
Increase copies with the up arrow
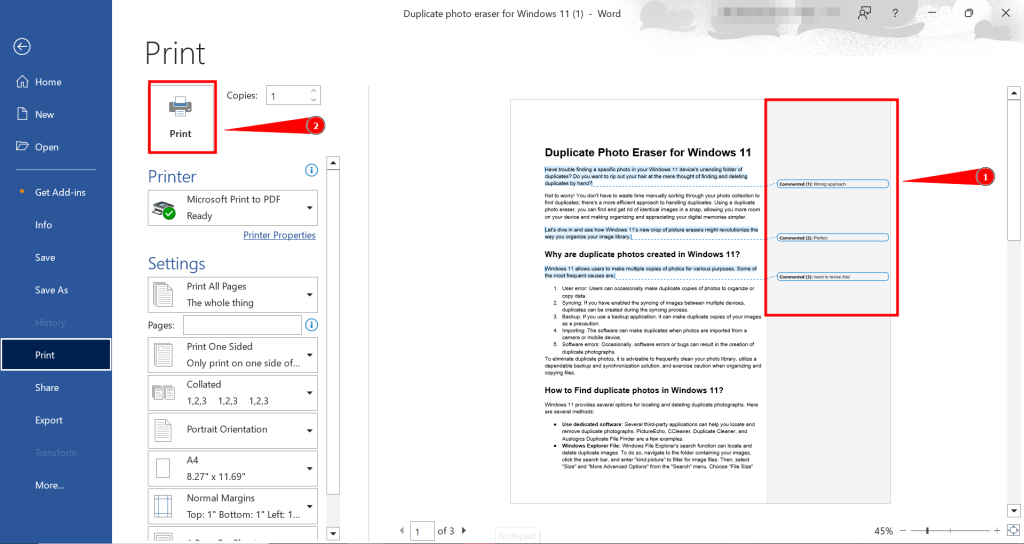point(314,91)
